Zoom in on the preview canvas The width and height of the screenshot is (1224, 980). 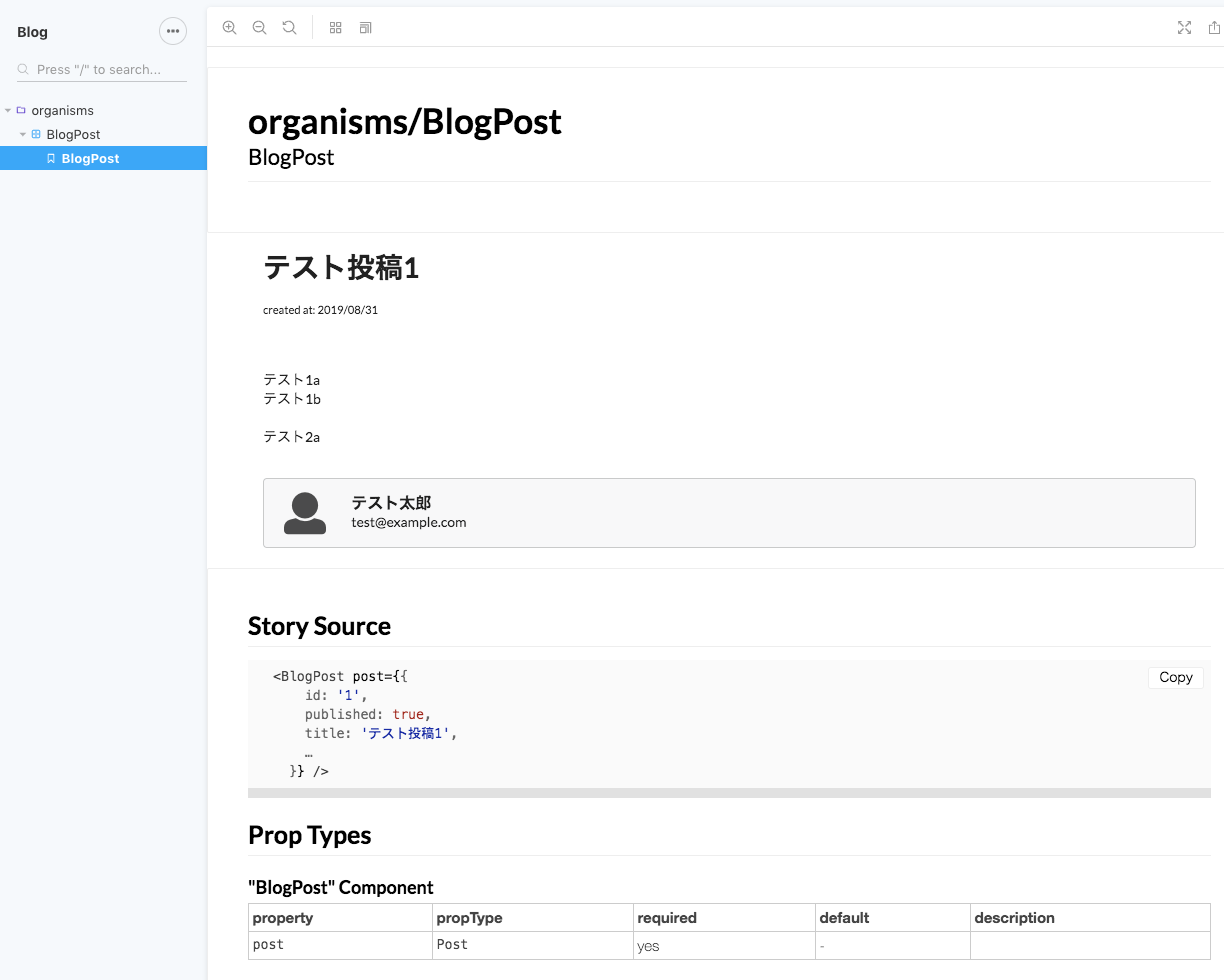[229, 27]
